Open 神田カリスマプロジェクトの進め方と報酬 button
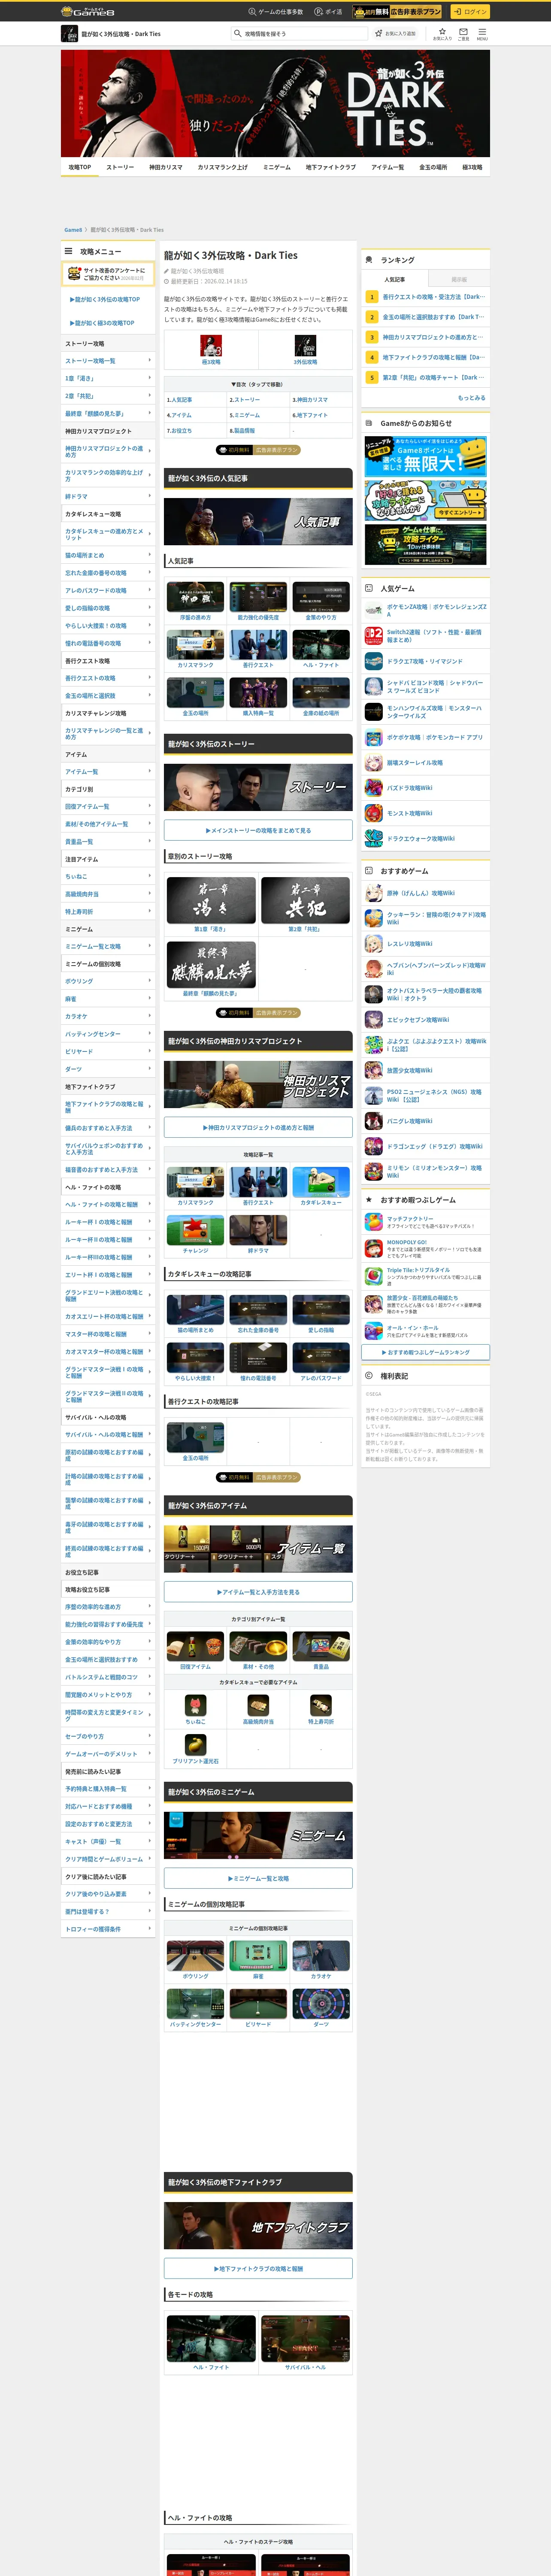 (258, 1127)
